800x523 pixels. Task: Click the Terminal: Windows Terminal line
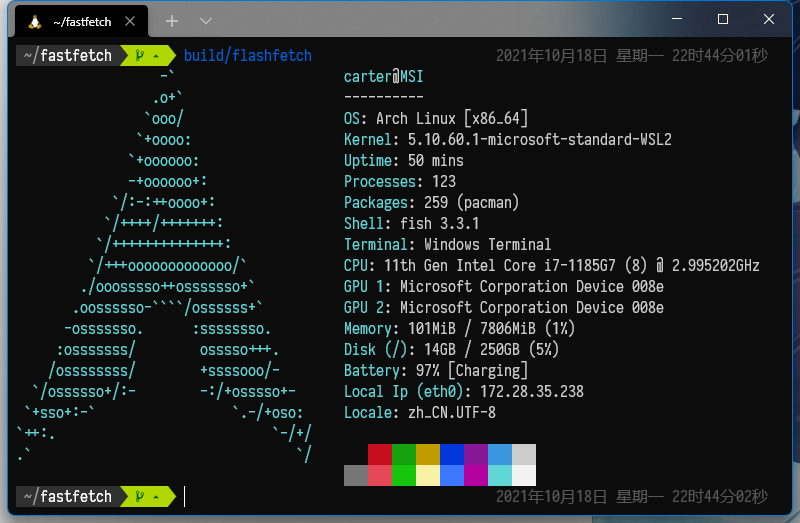pyautogui.click(x=447, y=244)
